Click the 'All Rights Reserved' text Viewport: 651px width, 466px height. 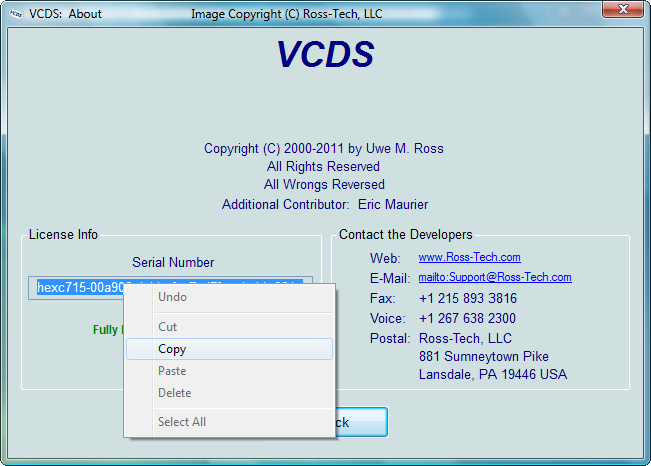[x=323, y=167]
